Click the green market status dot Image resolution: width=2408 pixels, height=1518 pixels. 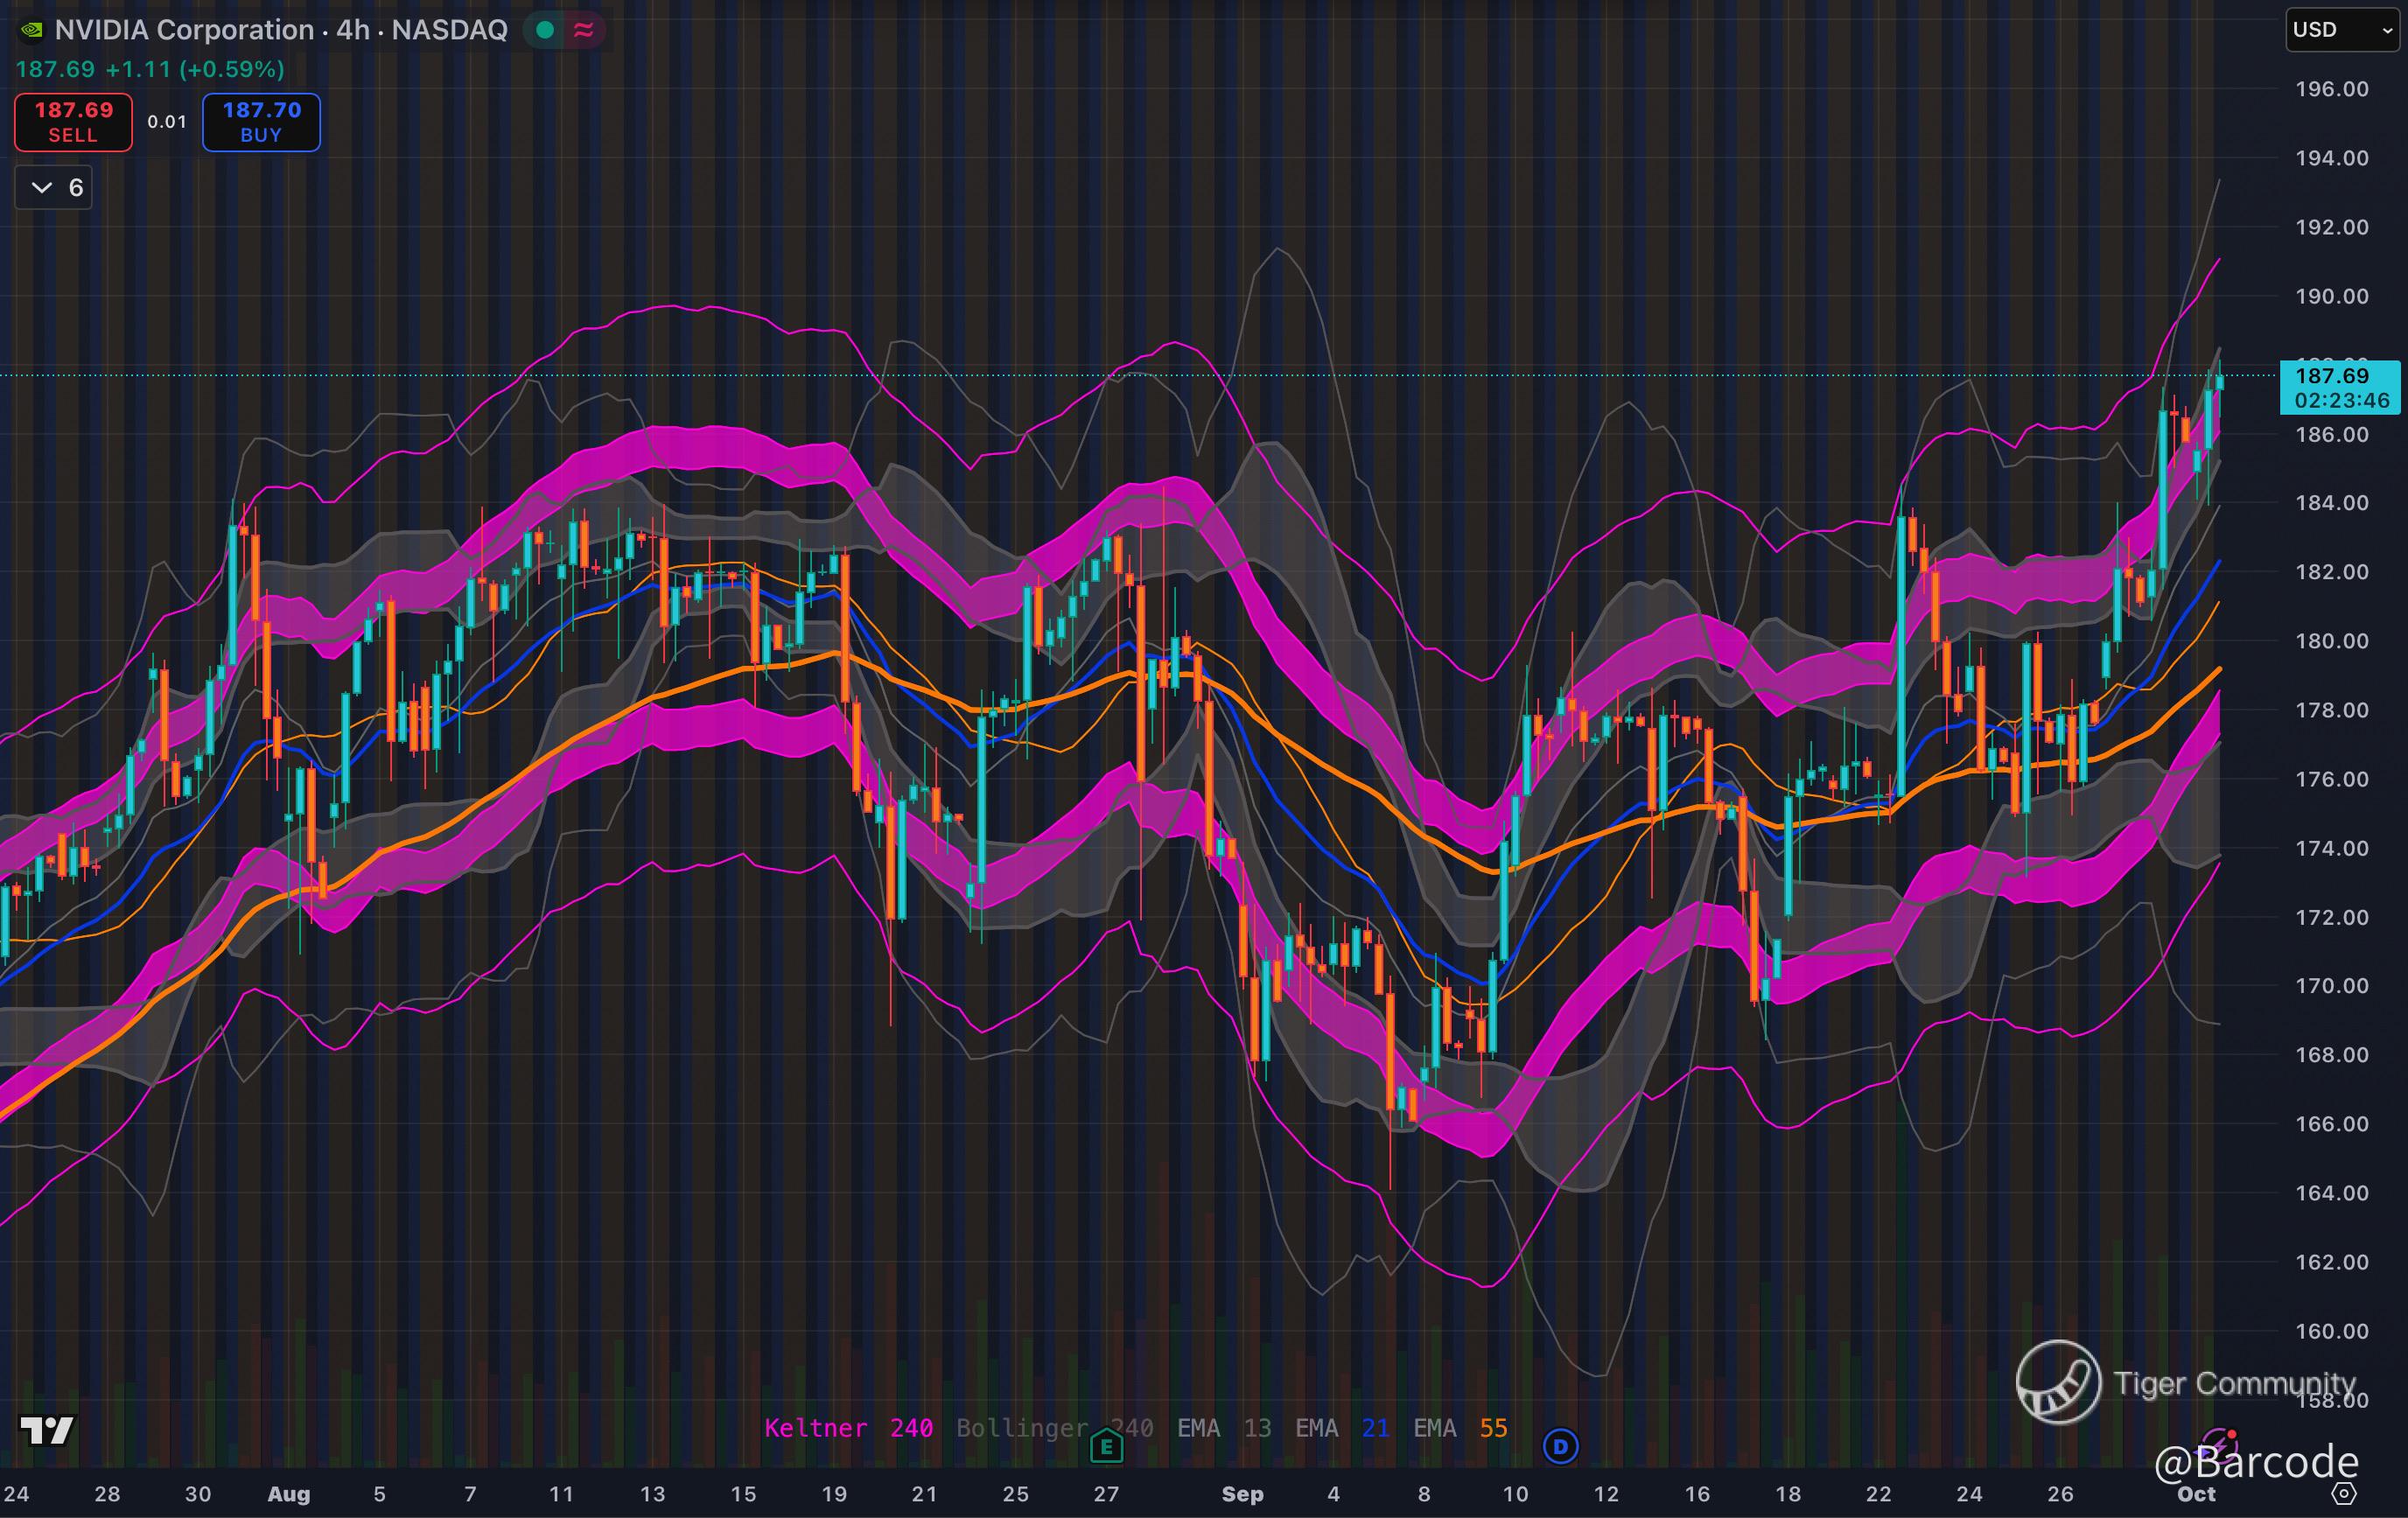click(545, 30)
